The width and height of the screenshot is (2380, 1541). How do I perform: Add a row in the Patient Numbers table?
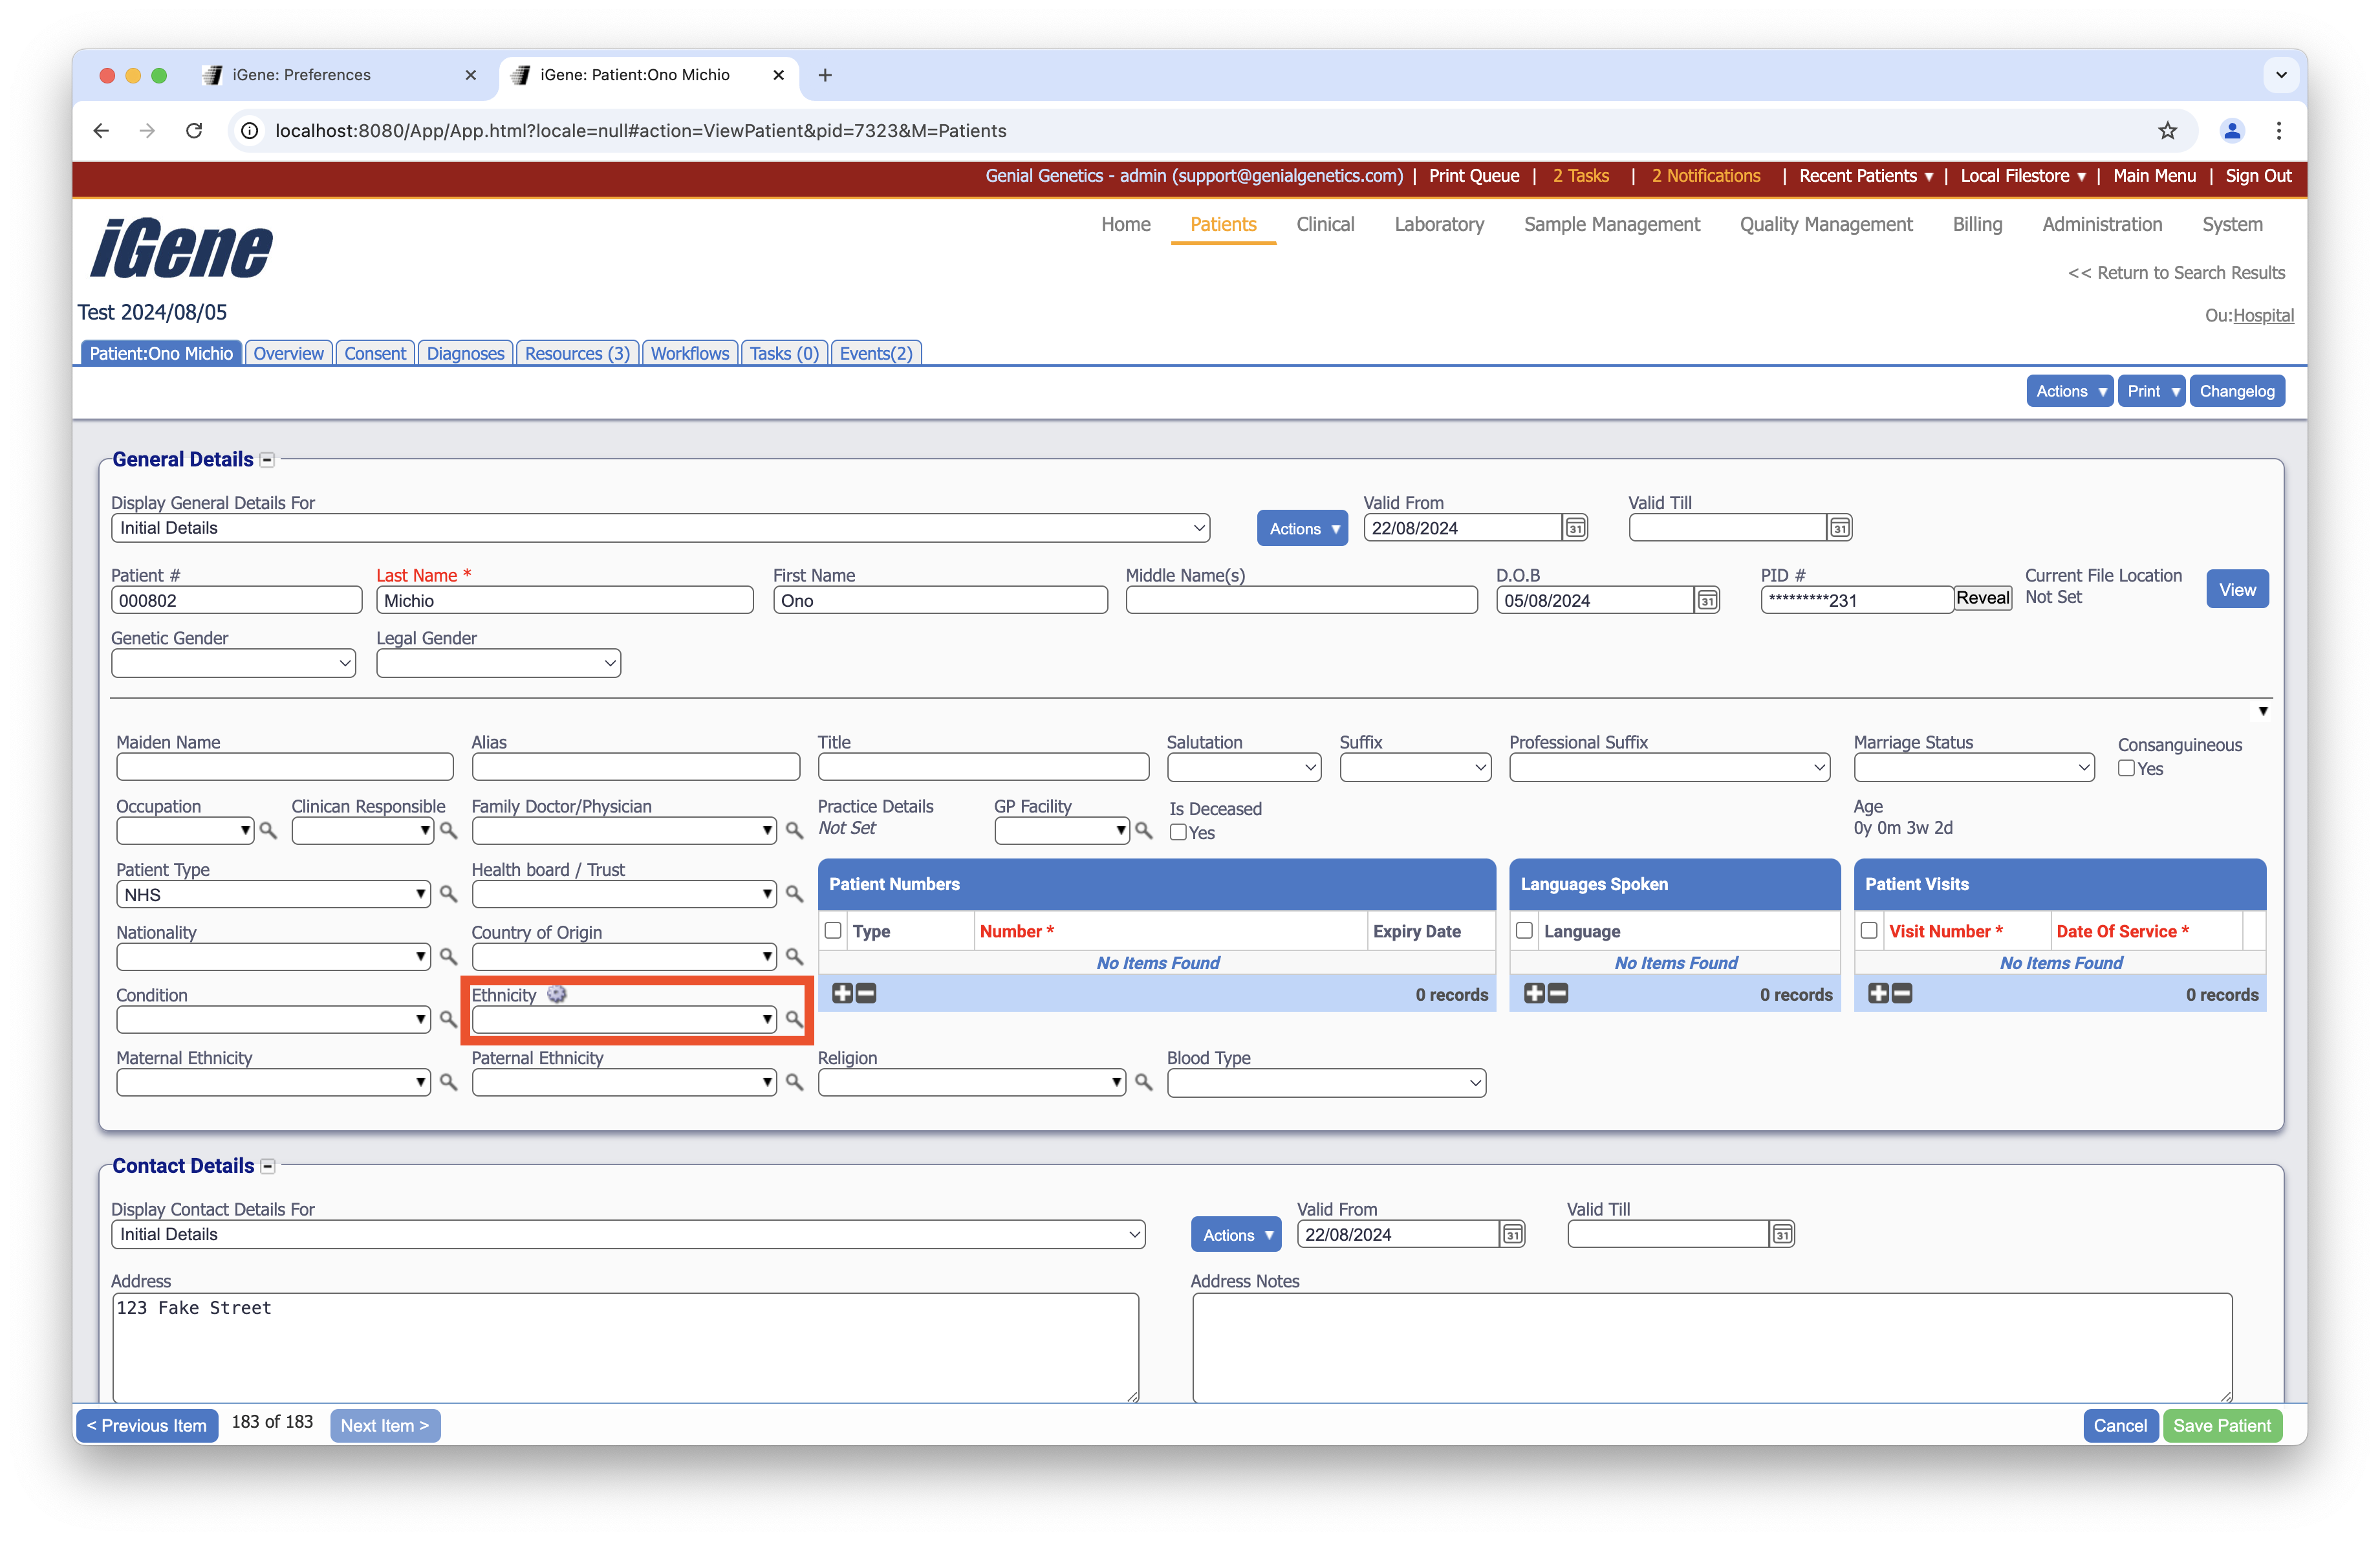point(842,993)
